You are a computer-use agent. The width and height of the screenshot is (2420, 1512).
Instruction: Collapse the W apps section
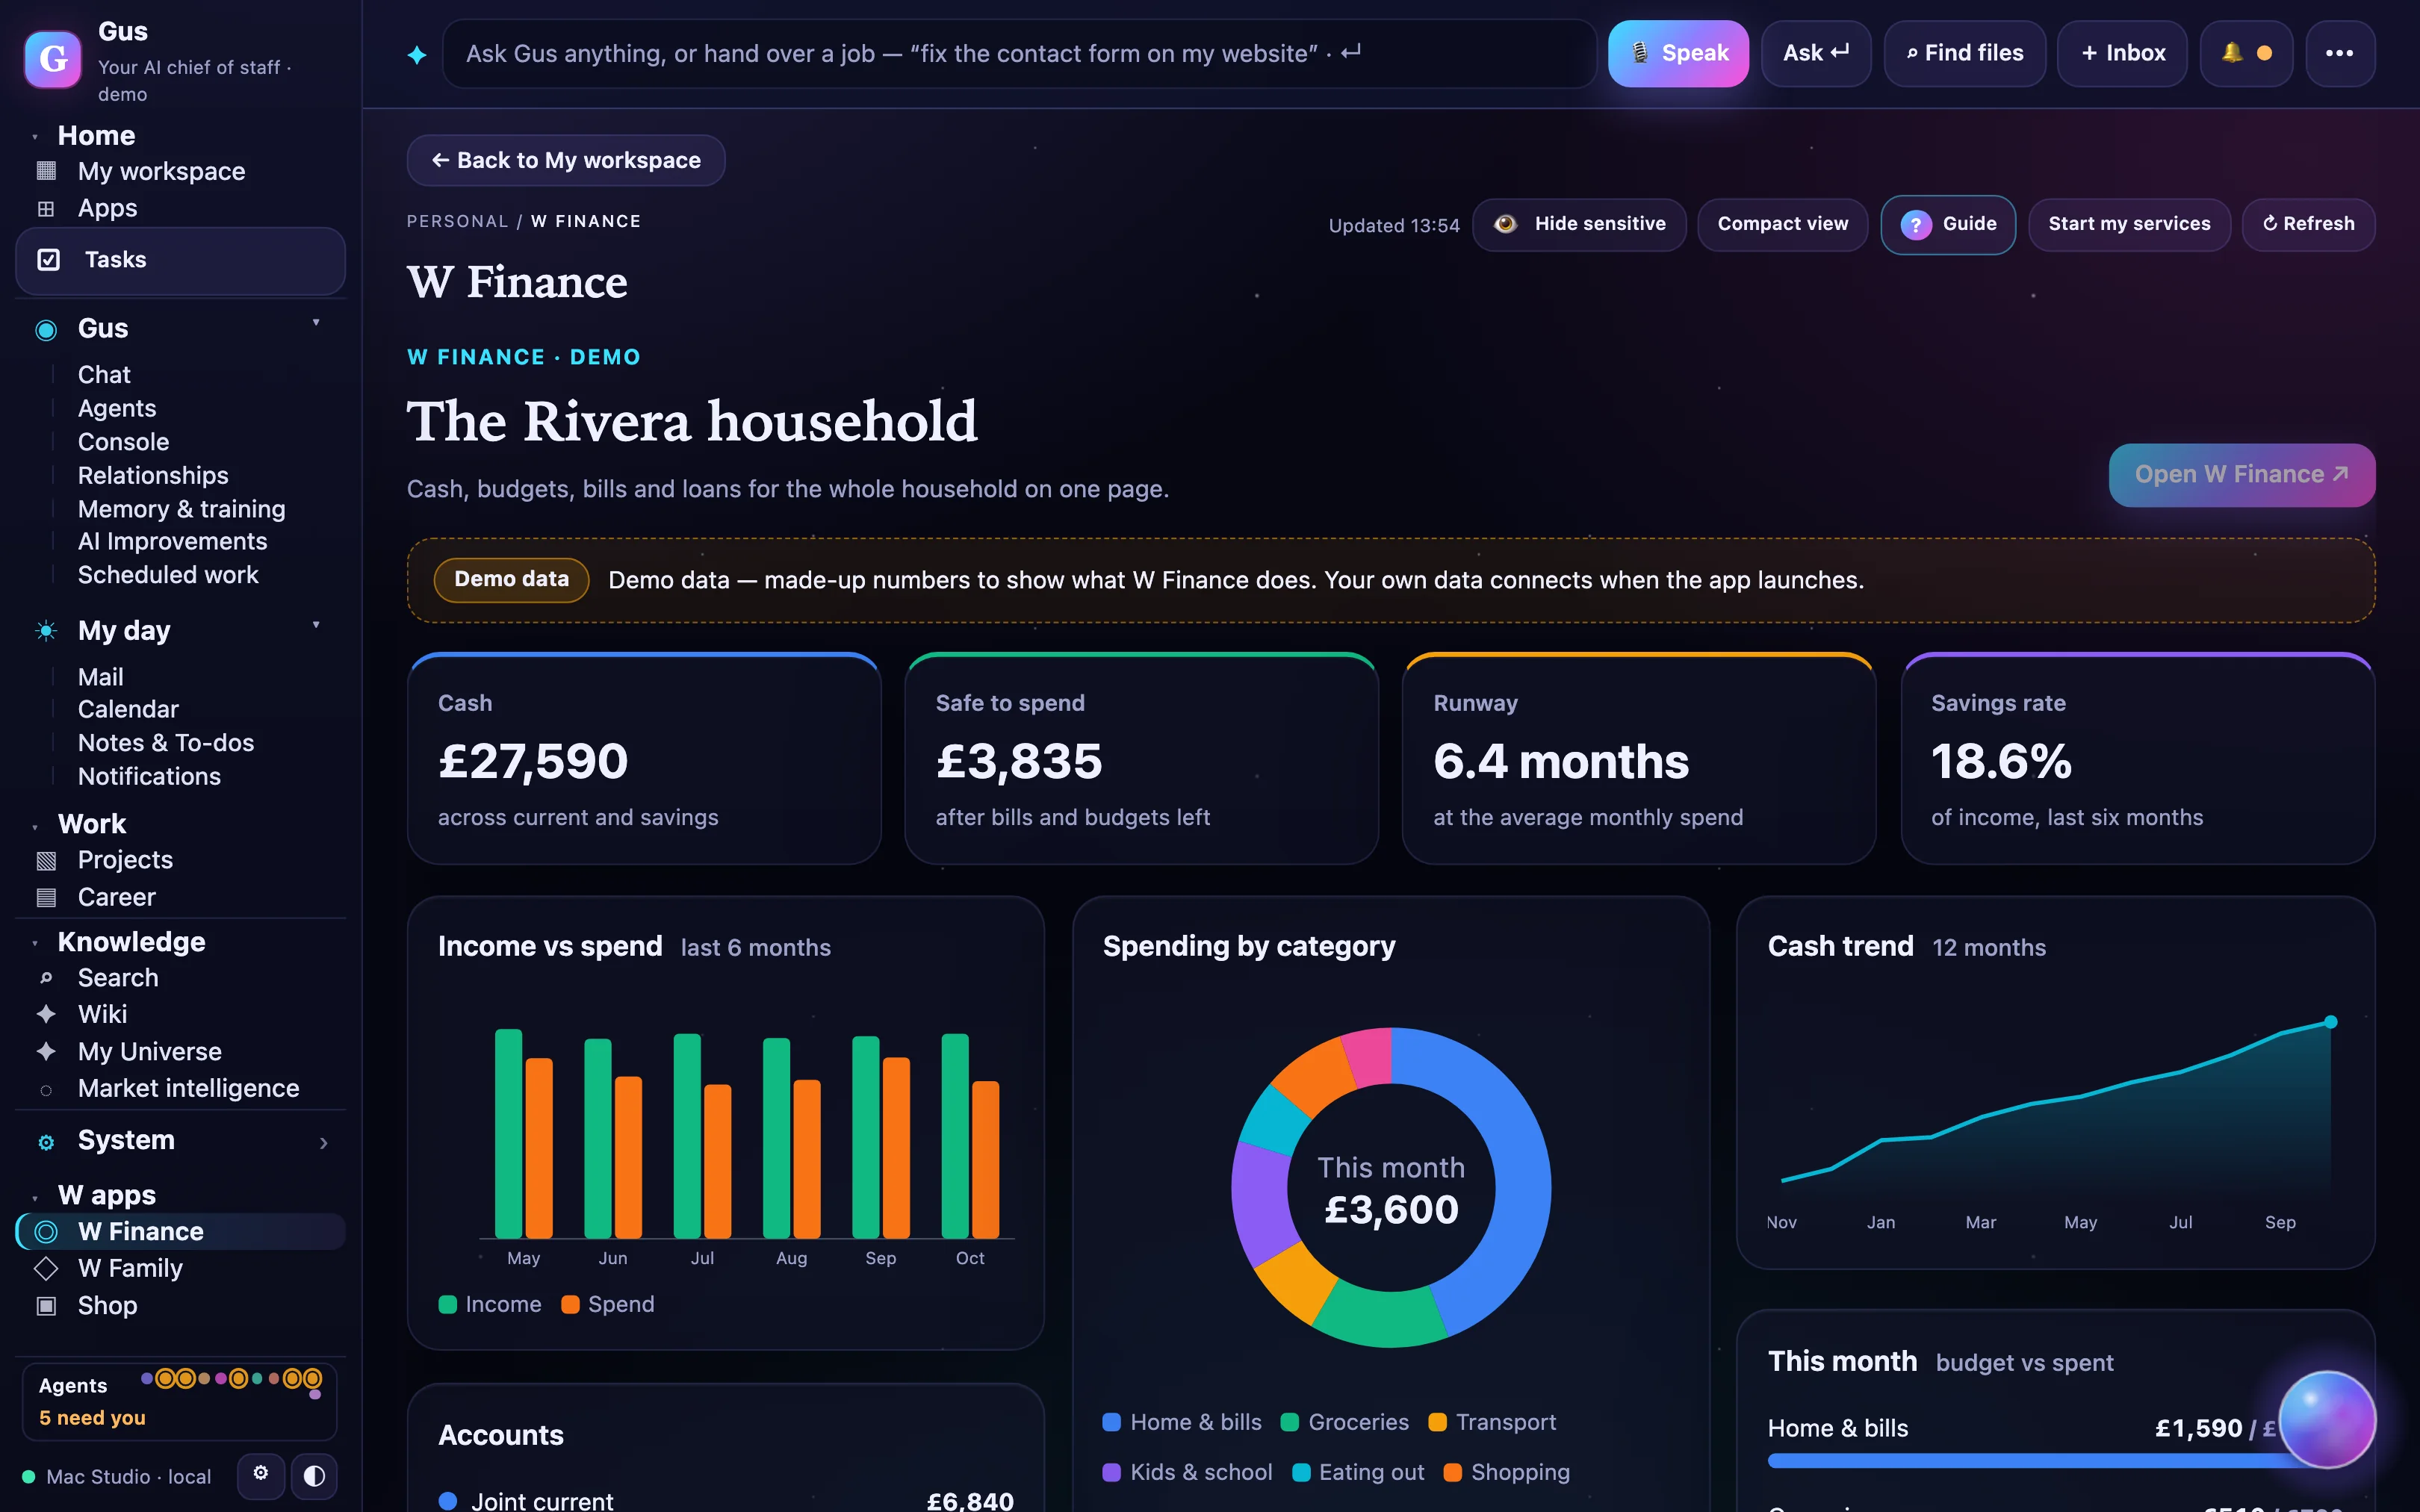click(35, 1197)
